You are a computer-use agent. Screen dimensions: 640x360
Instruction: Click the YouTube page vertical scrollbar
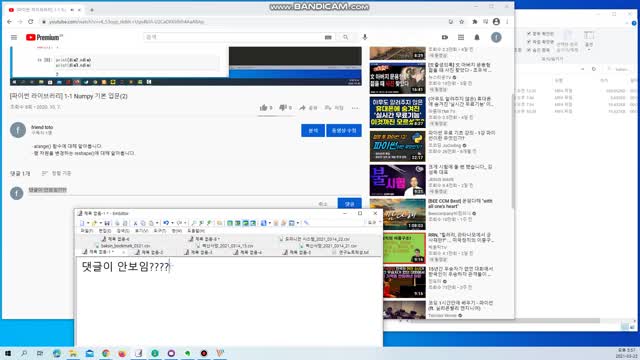(x=512, y=151)
